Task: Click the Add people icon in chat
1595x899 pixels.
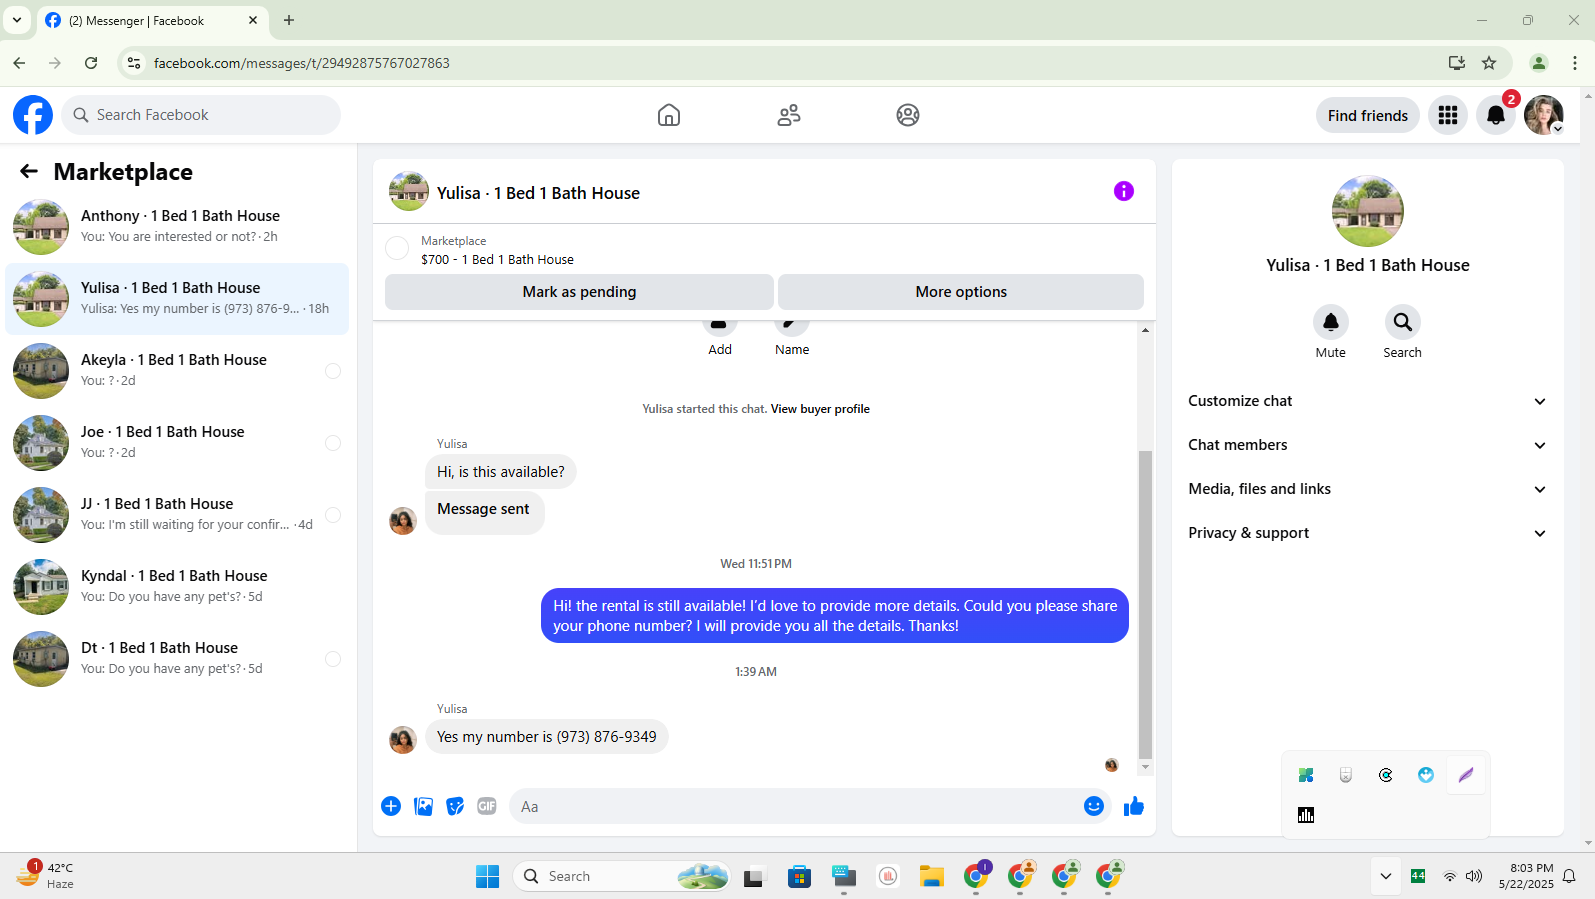Action: tap(719, 324)
